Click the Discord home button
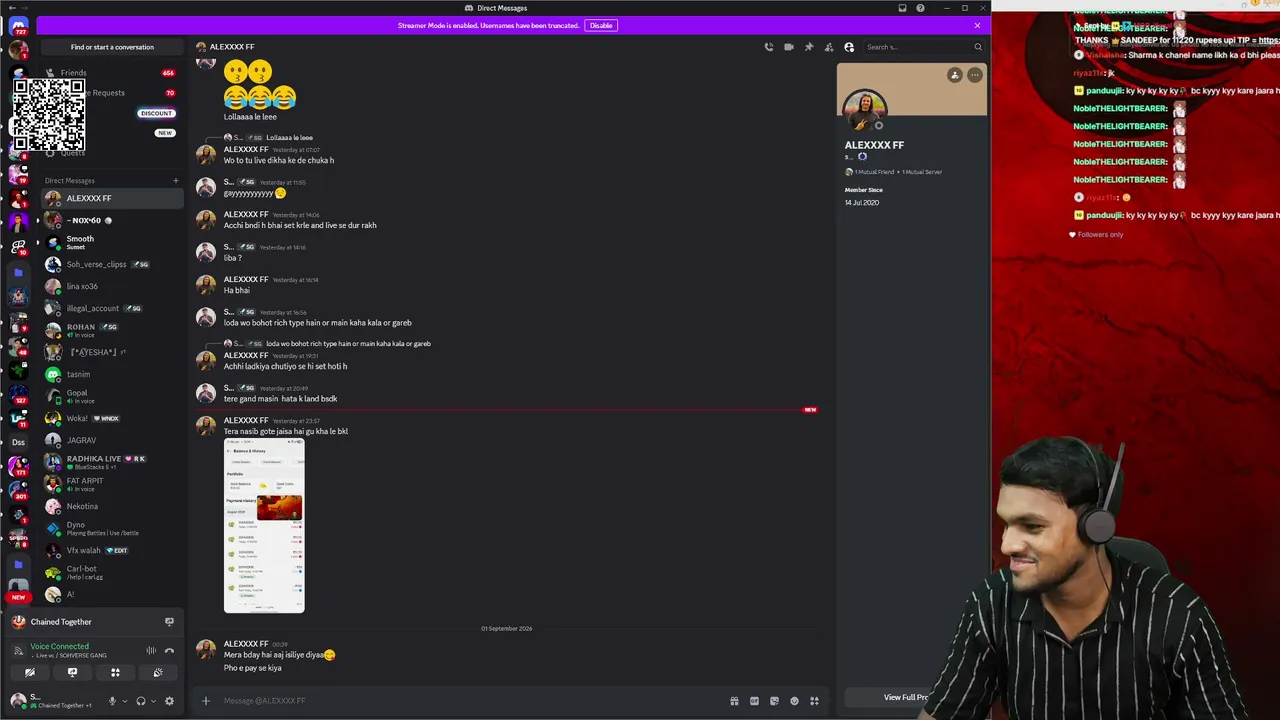 (x=18, y=27)
